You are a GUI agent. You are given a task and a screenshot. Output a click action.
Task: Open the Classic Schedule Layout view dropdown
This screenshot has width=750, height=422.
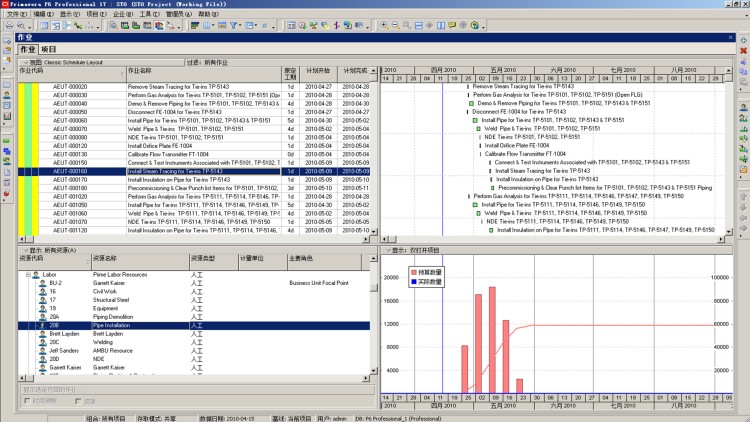tap(26, 62)
